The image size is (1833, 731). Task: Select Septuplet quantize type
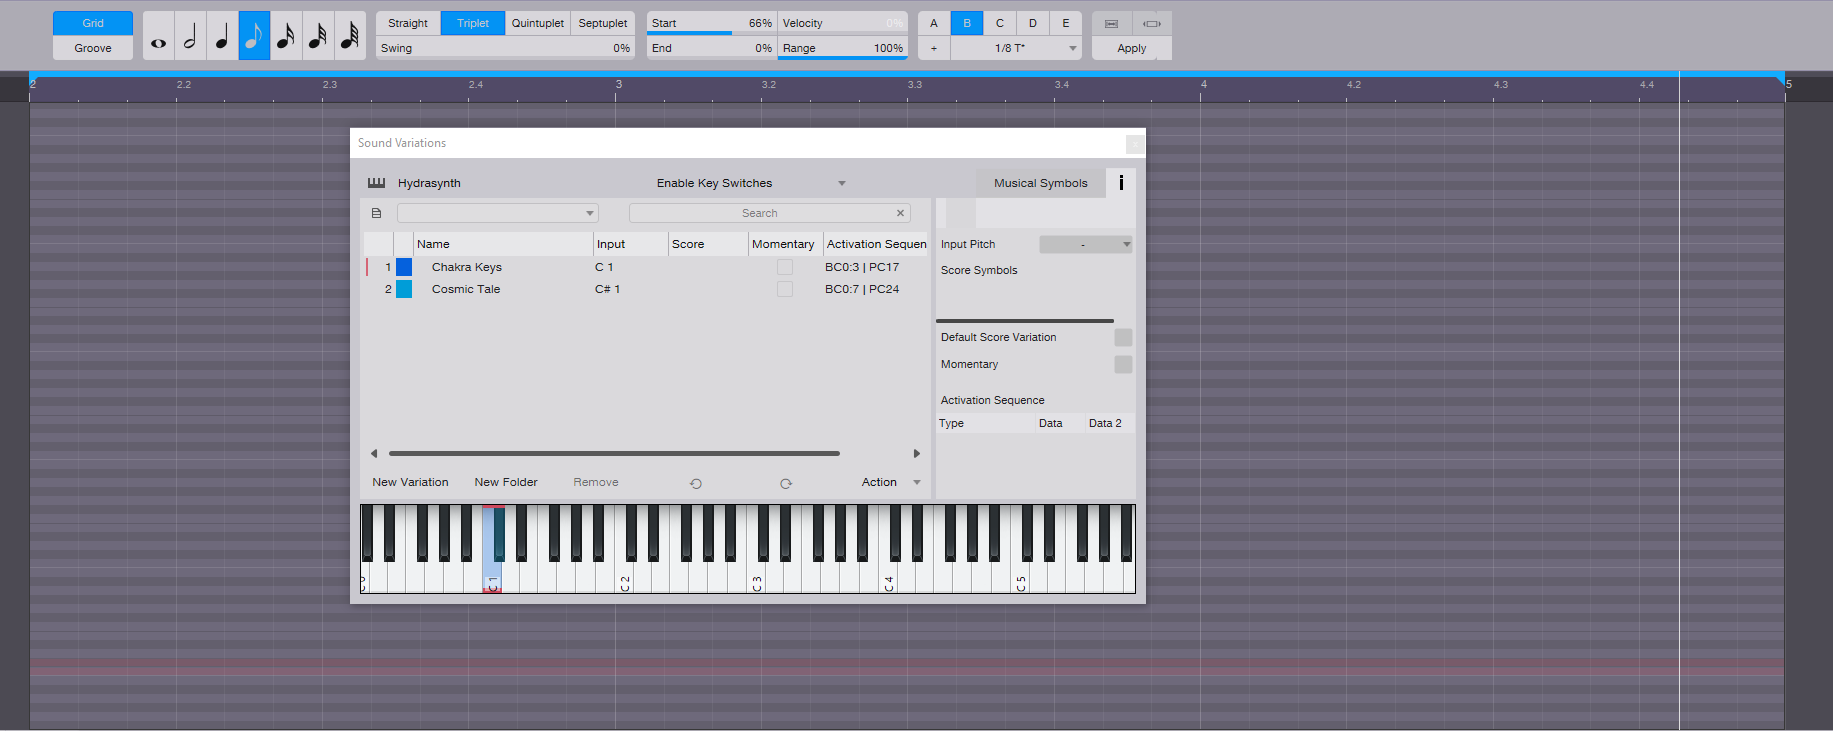point(603,23)
